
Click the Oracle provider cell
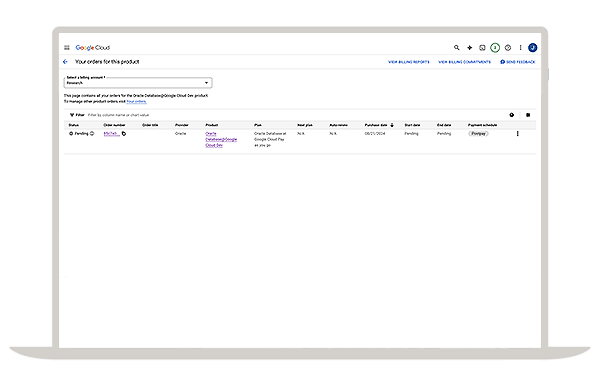click(x=181, y=134)
